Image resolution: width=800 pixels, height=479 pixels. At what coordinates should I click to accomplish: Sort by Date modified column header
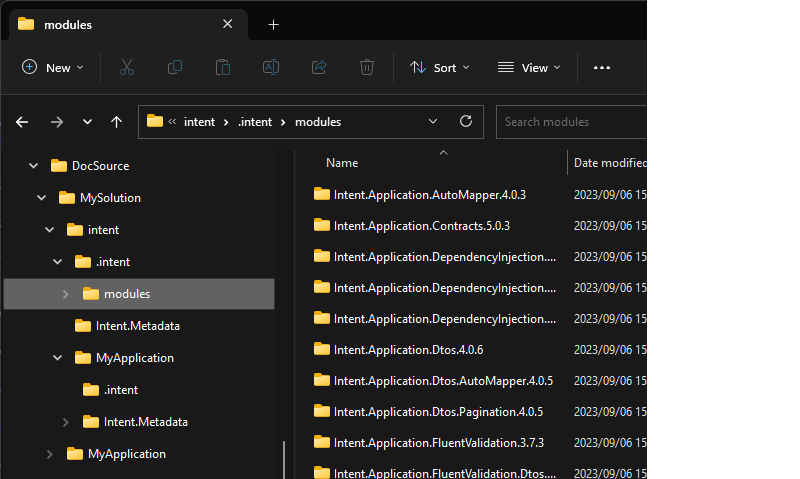(x=610, y=163)
